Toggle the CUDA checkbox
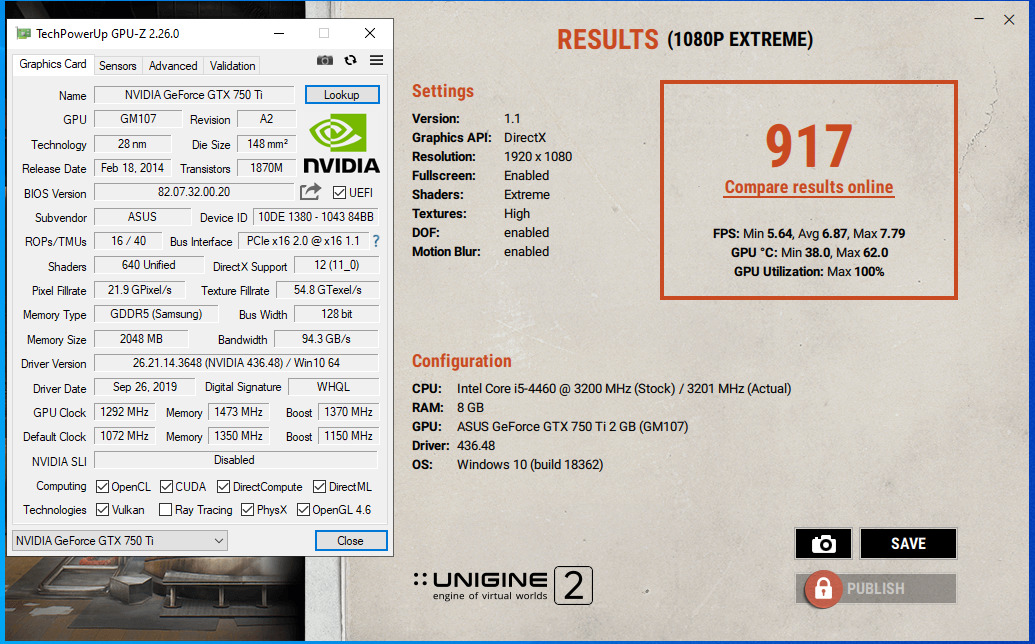1035x644 pixels. click(x=166, y=487)
